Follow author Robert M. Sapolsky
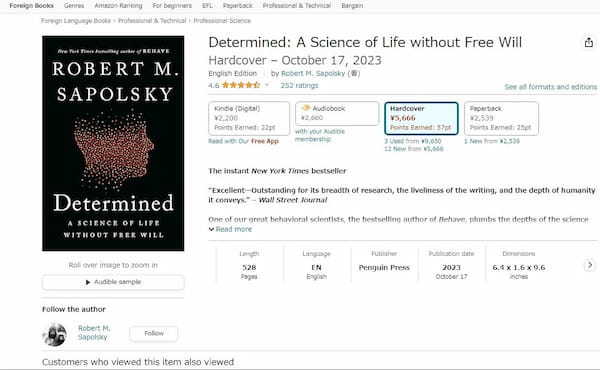Viewport: 600px width, 370px height. tap(154, 333)
